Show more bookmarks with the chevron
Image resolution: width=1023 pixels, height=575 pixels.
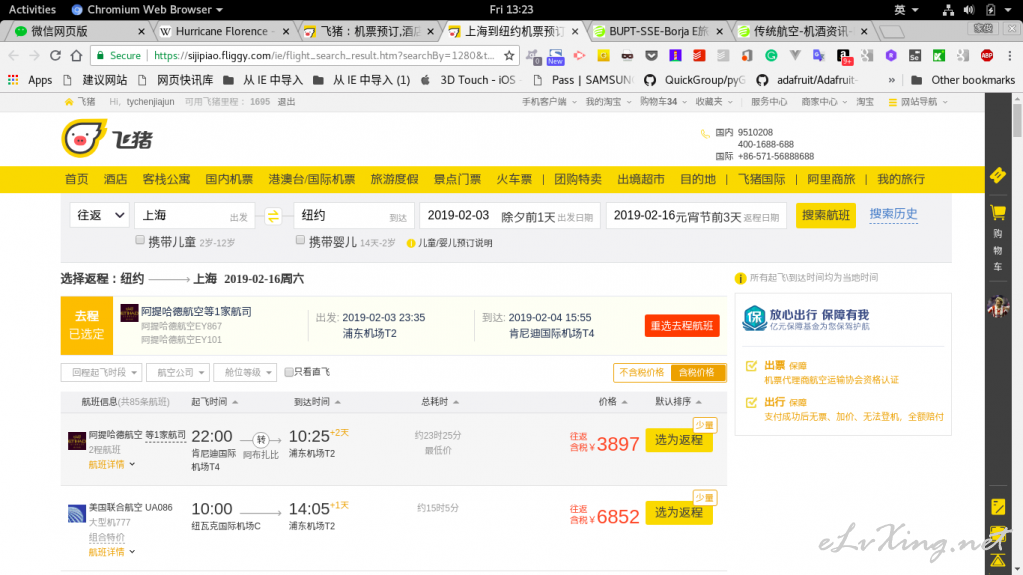pyautogui.click(x=891, y=80)
